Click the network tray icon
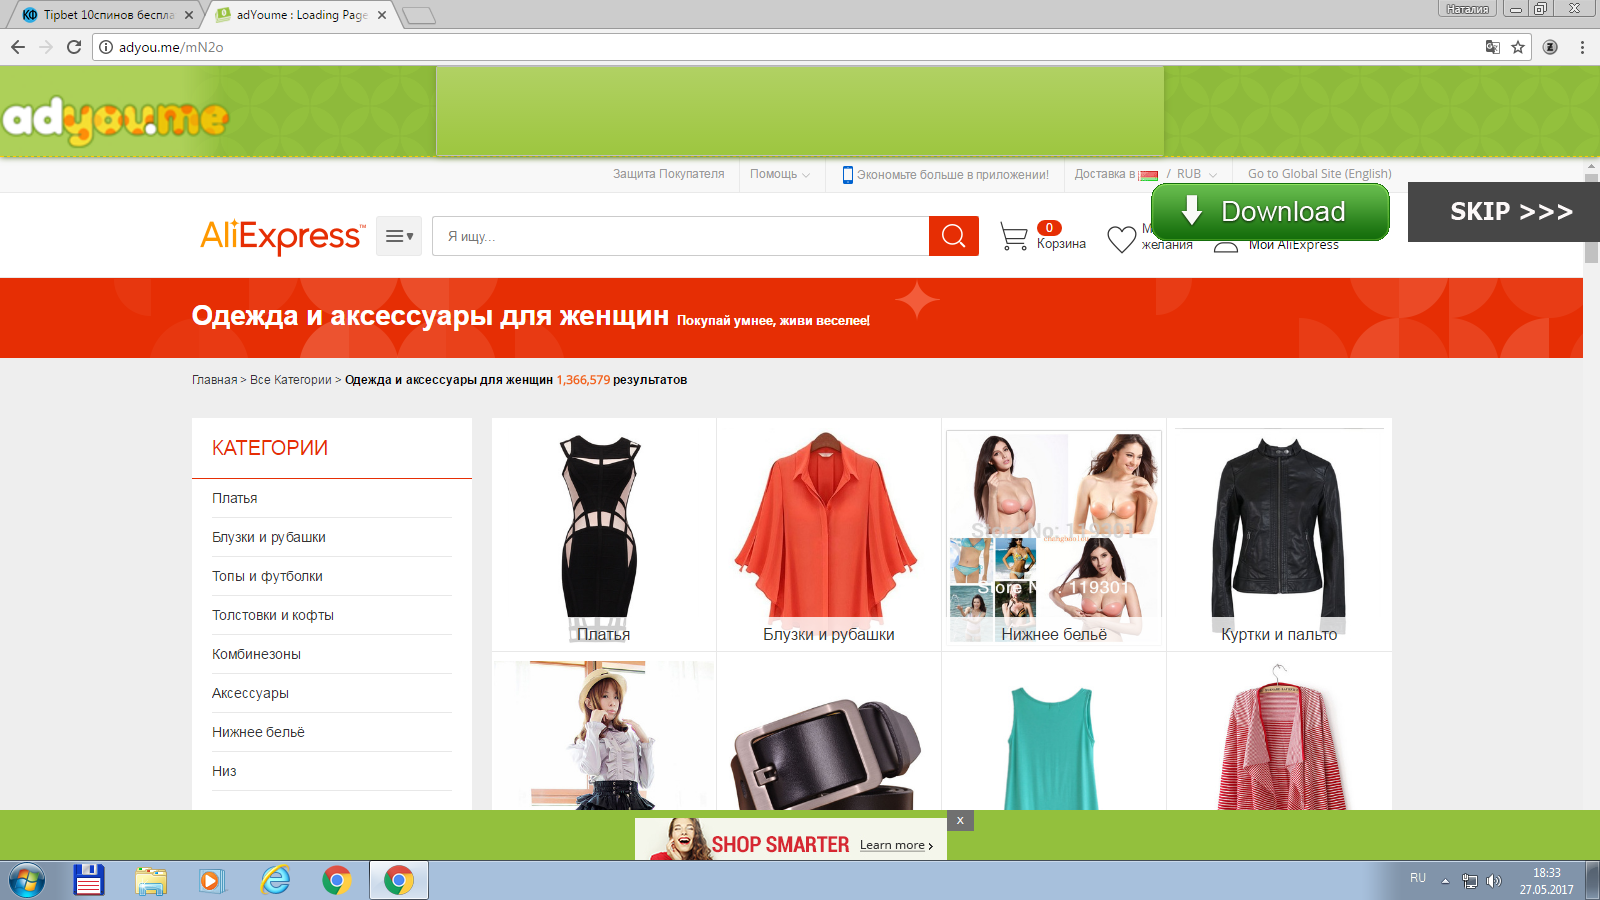The image size is (1600, 900). point(1469,881)
